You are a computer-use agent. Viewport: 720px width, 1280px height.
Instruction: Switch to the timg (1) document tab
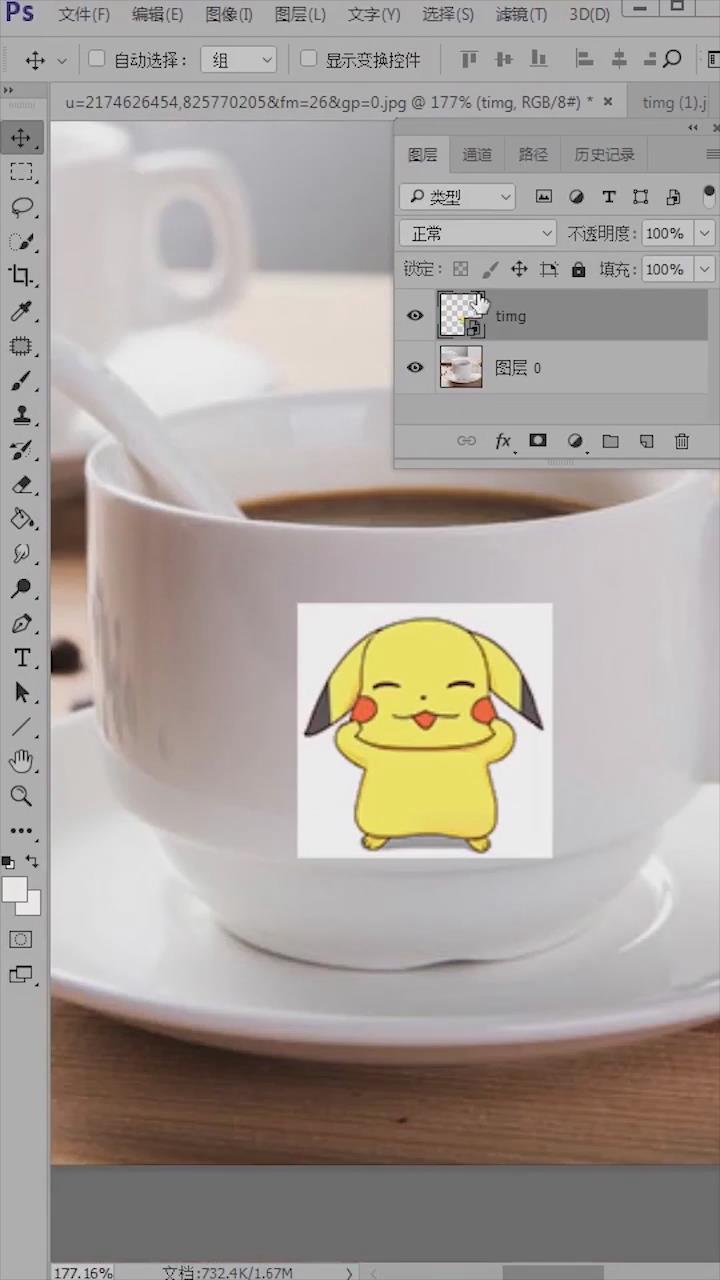tap(675, 102)
